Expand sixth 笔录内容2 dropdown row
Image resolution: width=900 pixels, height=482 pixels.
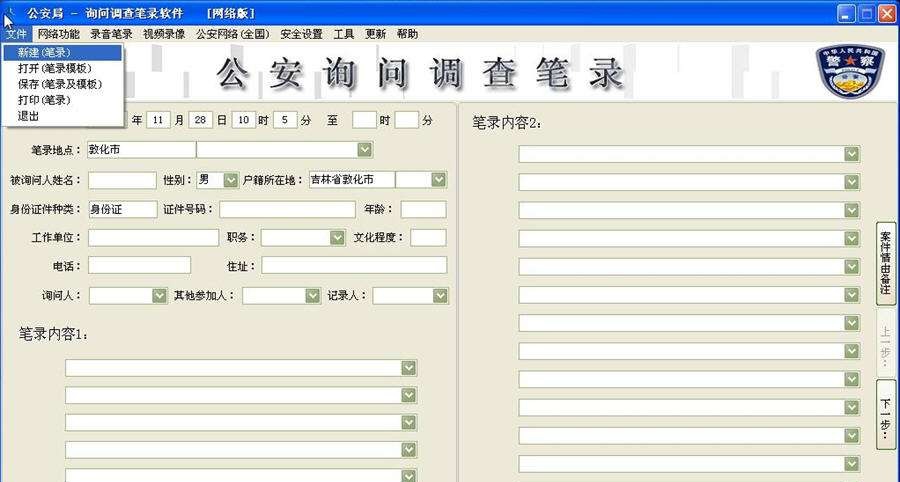[x=852, y=294]
